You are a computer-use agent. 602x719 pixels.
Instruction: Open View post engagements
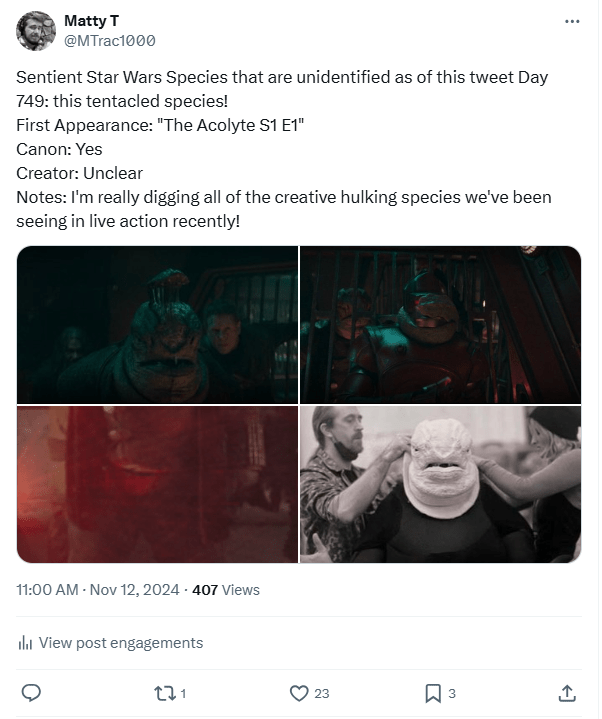click(x=119, y=643)
